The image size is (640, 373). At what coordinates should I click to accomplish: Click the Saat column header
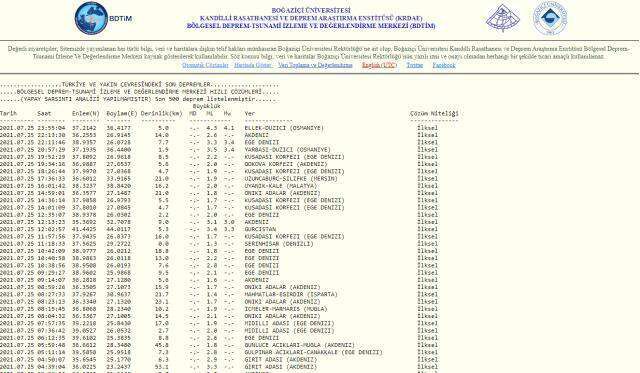(x=44, y=113)
